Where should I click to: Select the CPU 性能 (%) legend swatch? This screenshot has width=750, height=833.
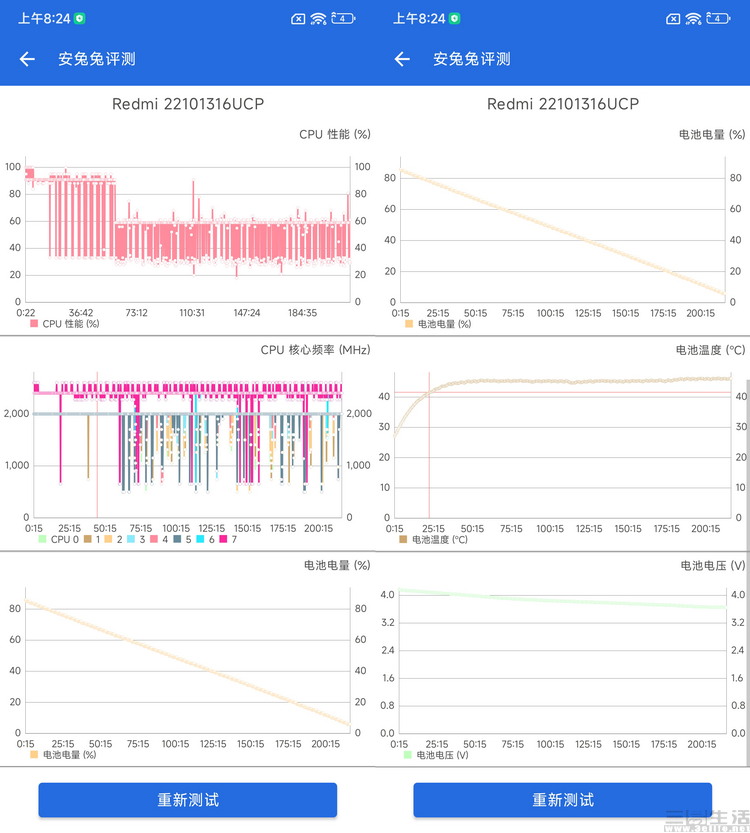[x=34, y=324]
